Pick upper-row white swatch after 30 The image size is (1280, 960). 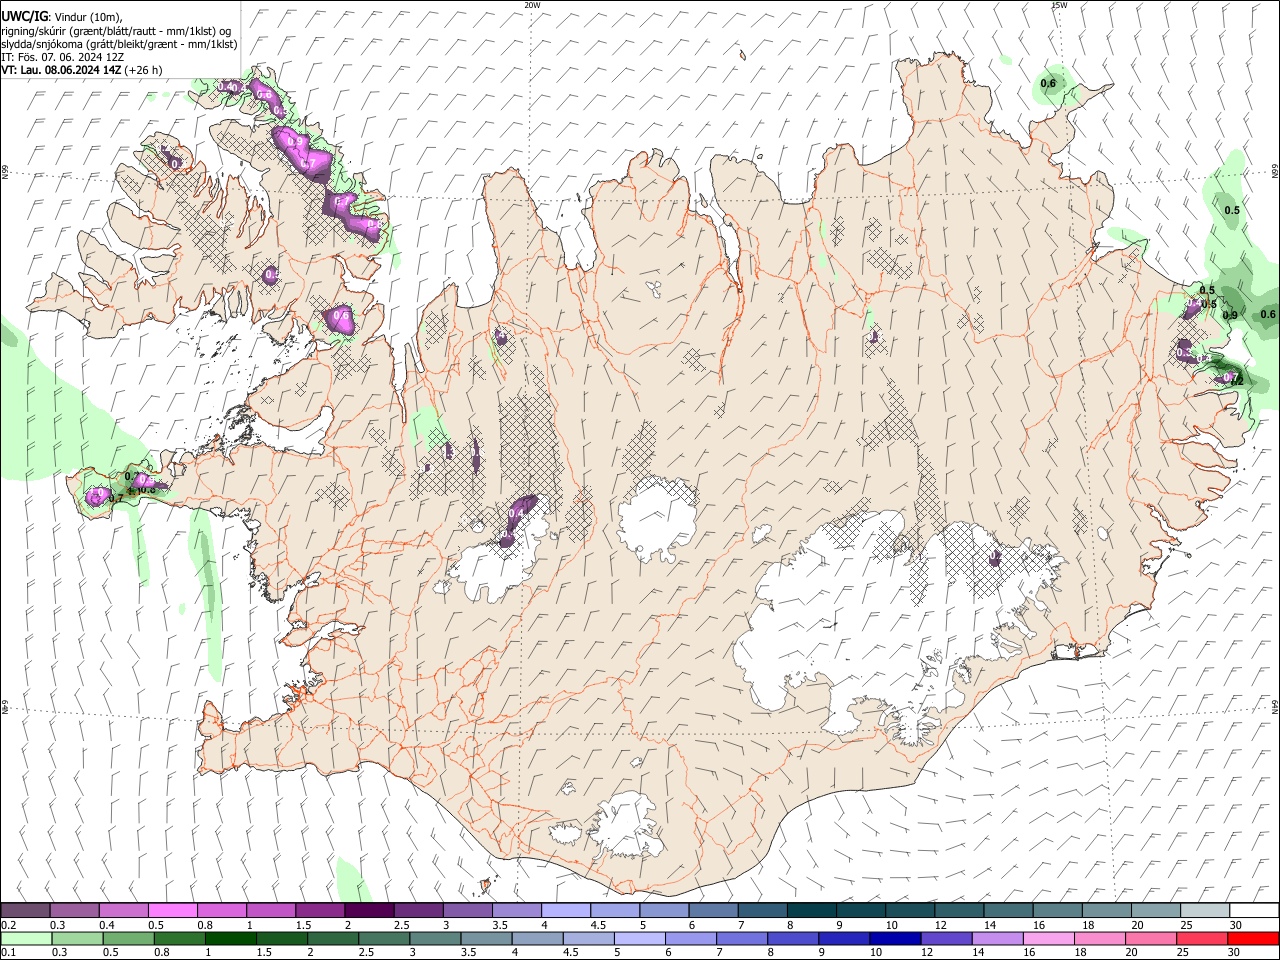(x=1254, y=910)
